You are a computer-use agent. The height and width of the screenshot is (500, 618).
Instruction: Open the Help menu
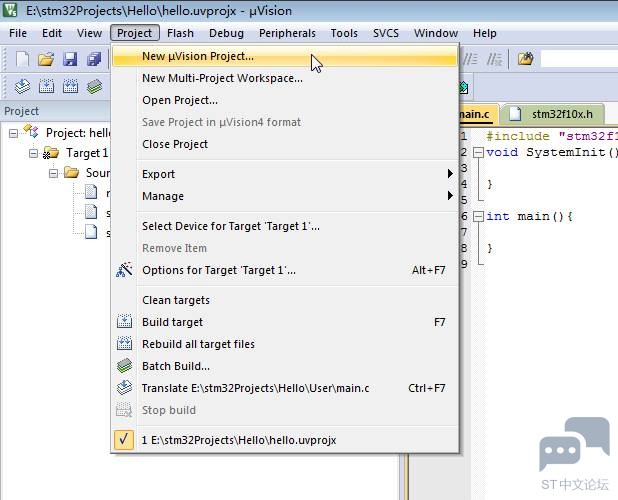(x=485, y=33)
